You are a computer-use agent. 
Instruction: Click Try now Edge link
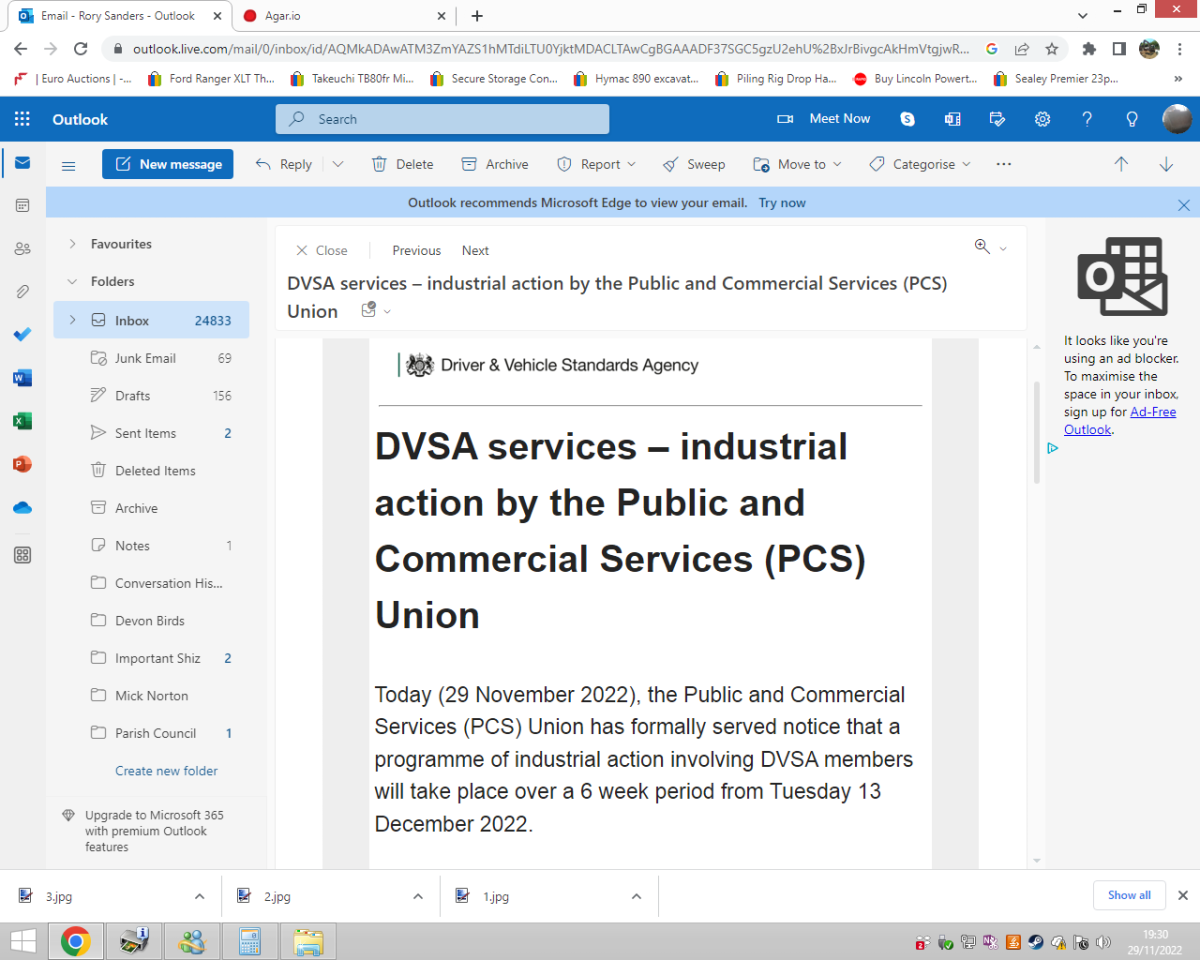click(782, 203)
